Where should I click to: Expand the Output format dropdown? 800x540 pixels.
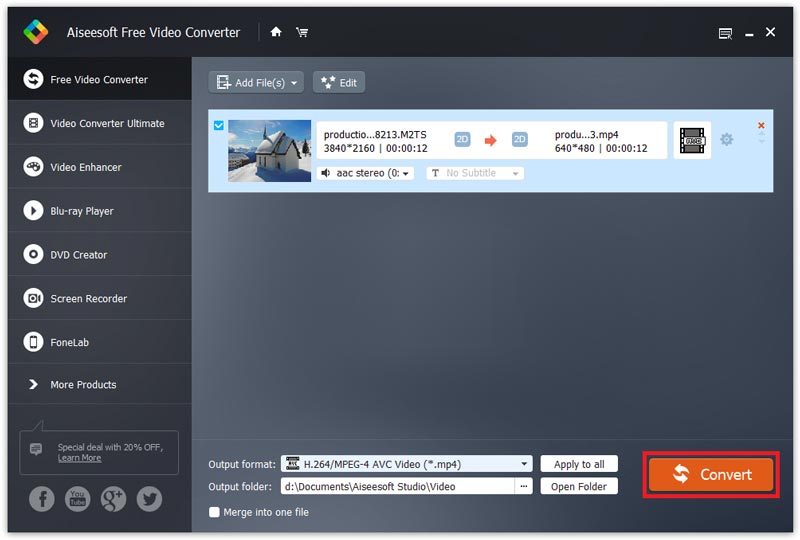[525, 464]
